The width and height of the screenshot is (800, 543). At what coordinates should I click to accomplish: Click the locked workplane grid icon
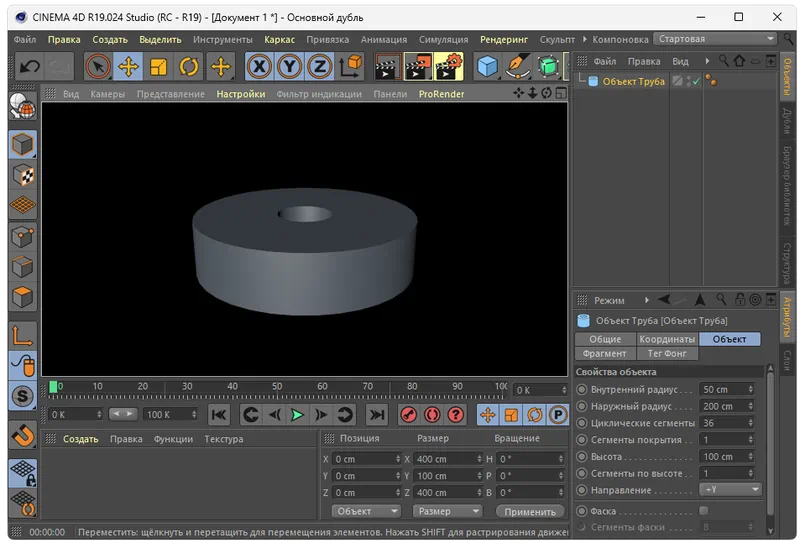pos(22,473)
